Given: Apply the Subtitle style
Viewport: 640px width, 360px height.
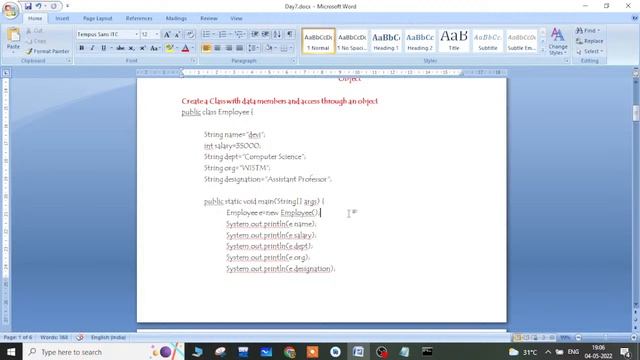Looking at the screenshot, I should 487,41.
